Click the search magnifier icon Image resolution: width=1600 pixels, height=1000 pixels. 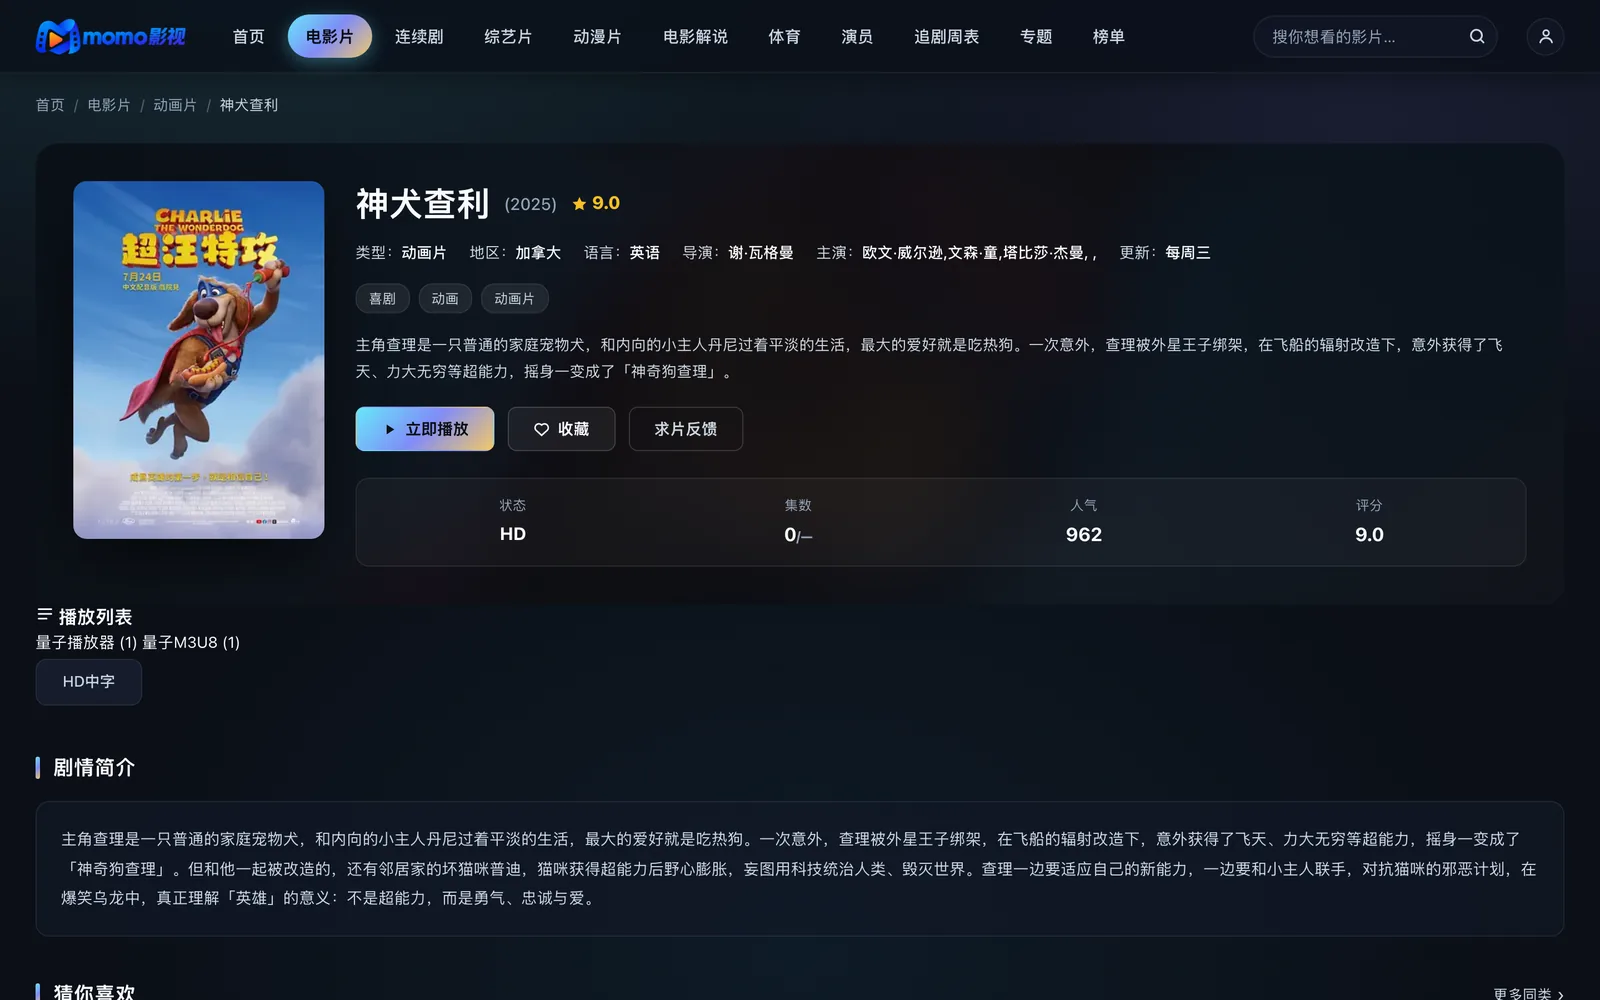click(1477, 36)
